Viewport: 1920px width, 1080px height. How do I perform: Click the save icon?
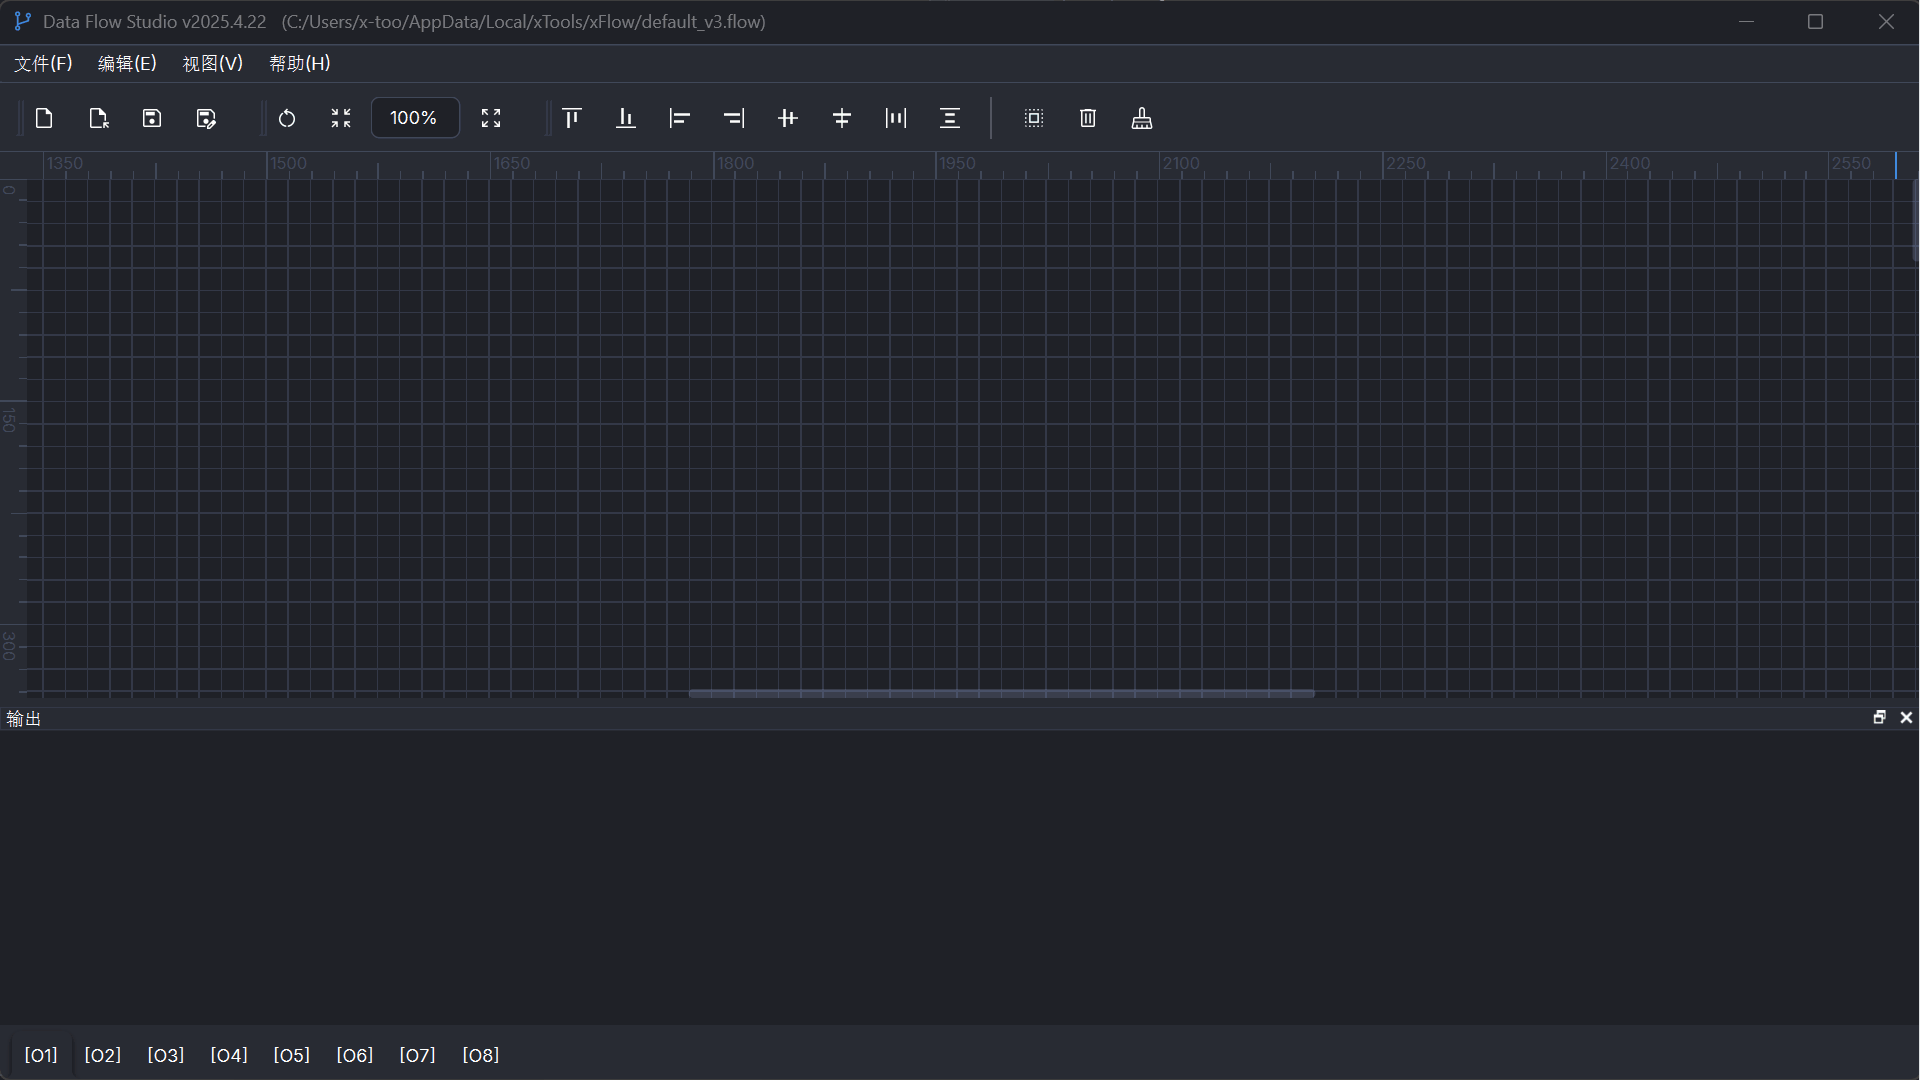click(152, 118)
